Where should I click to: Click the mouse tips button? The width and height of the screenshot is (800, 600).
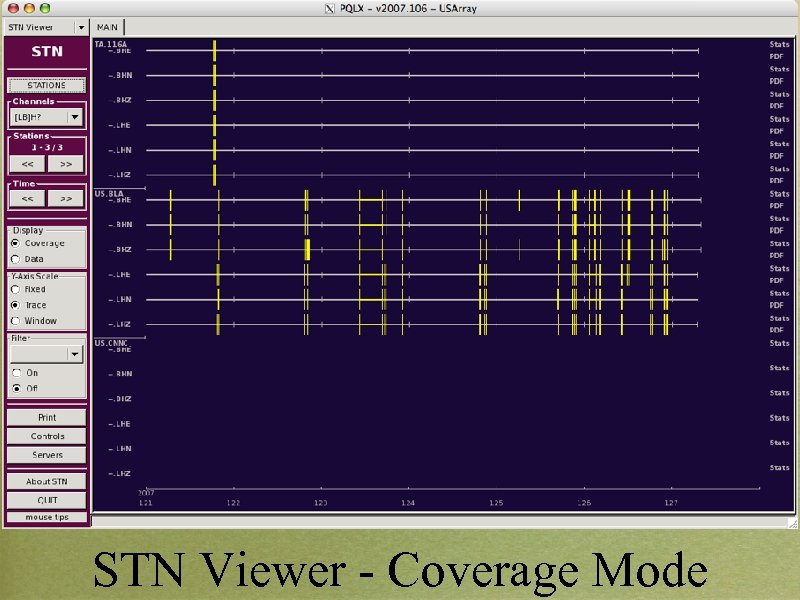coord(47,517)
